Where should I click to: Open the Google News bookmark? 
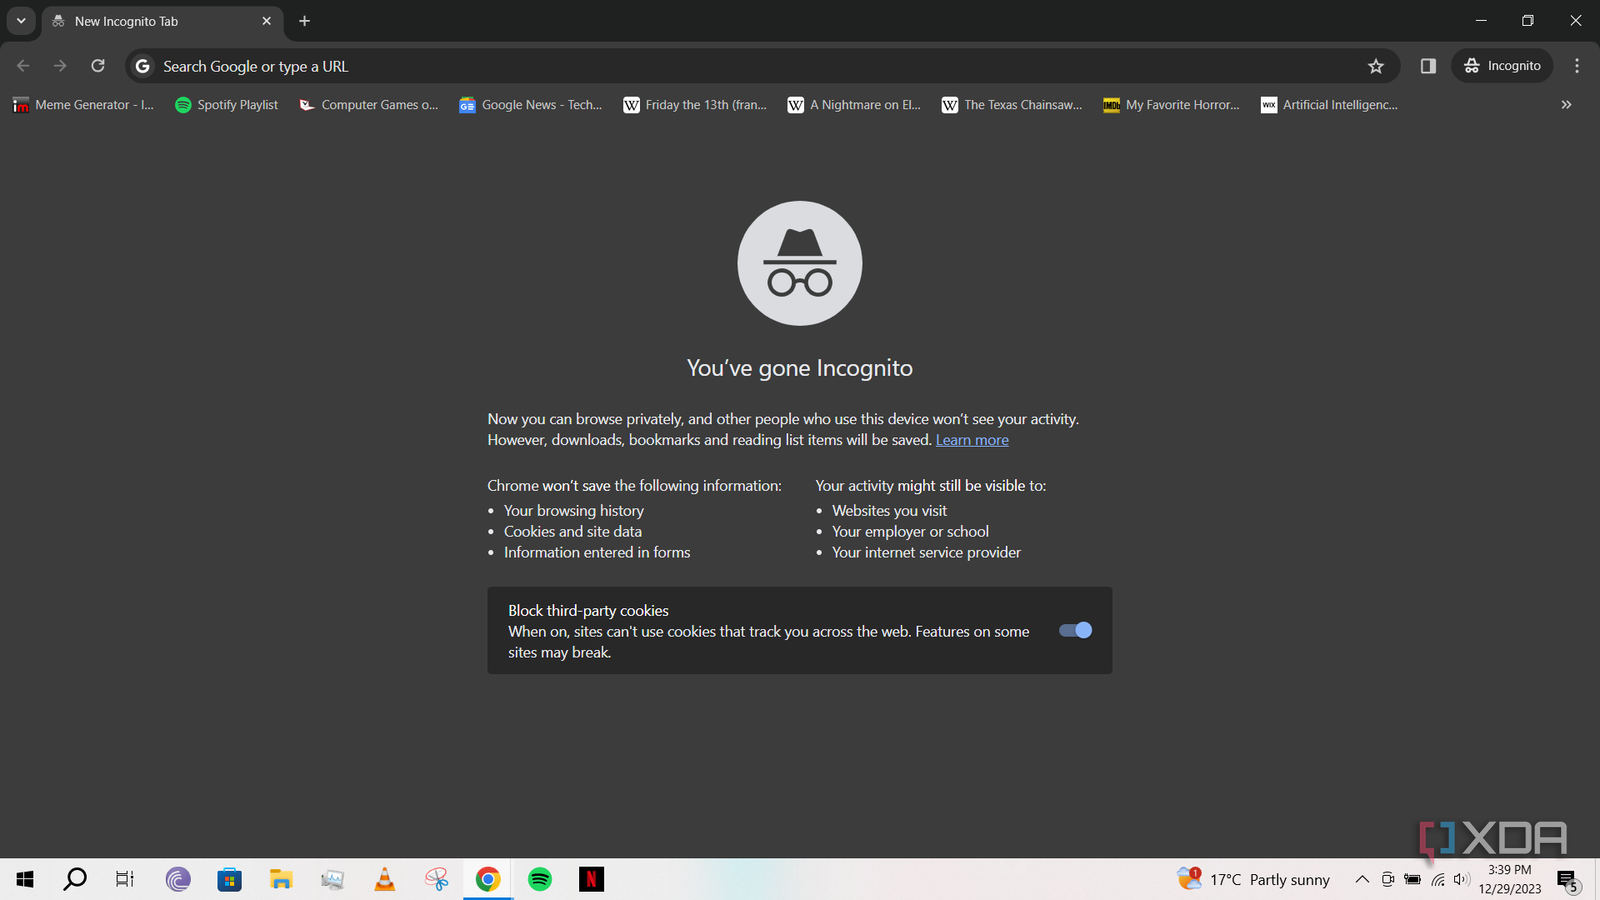[x=531, y=105]
